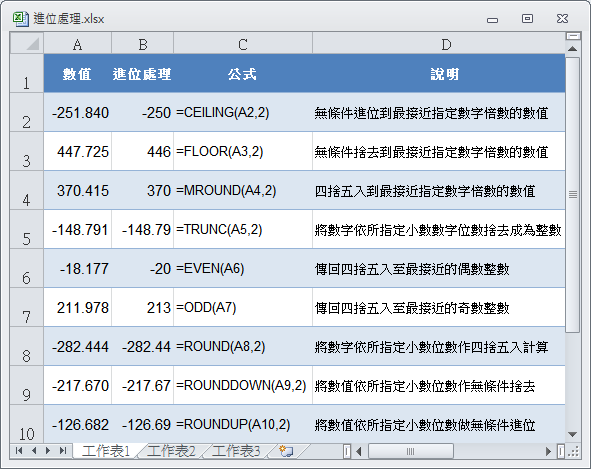Click the Select All corner button
The width and height of the screenshot is (591, 469).
[x=26, y=43]
